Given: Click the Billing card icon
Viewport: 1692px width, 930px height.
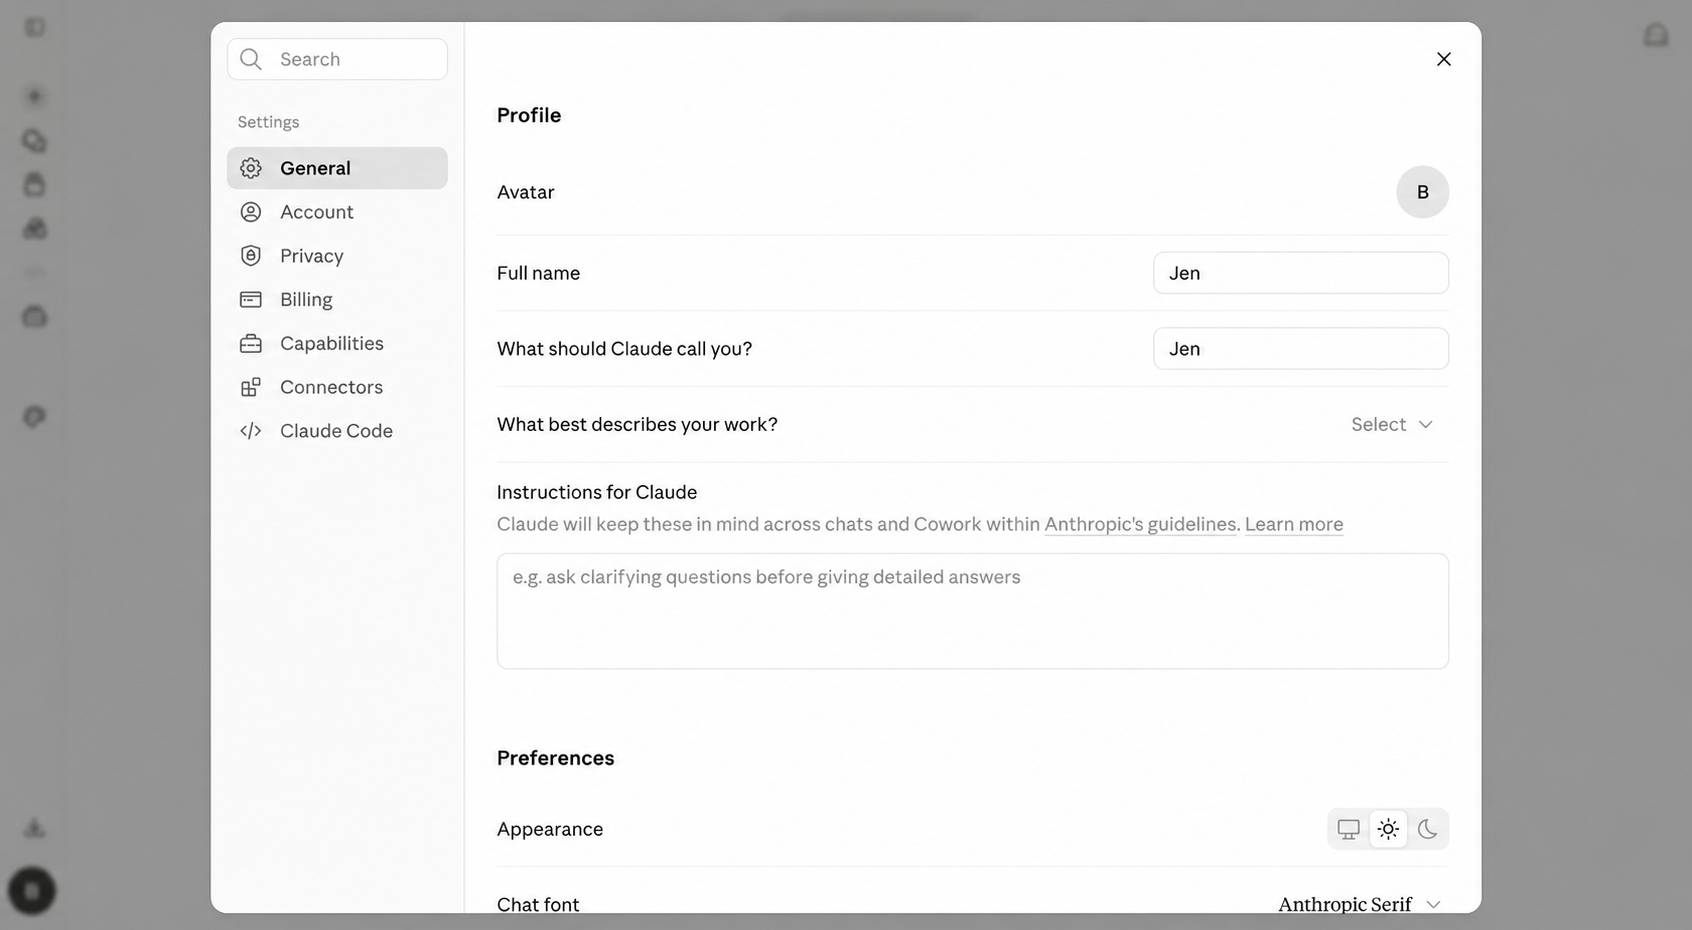Looking at the screenshot, I should pos(251,299).
